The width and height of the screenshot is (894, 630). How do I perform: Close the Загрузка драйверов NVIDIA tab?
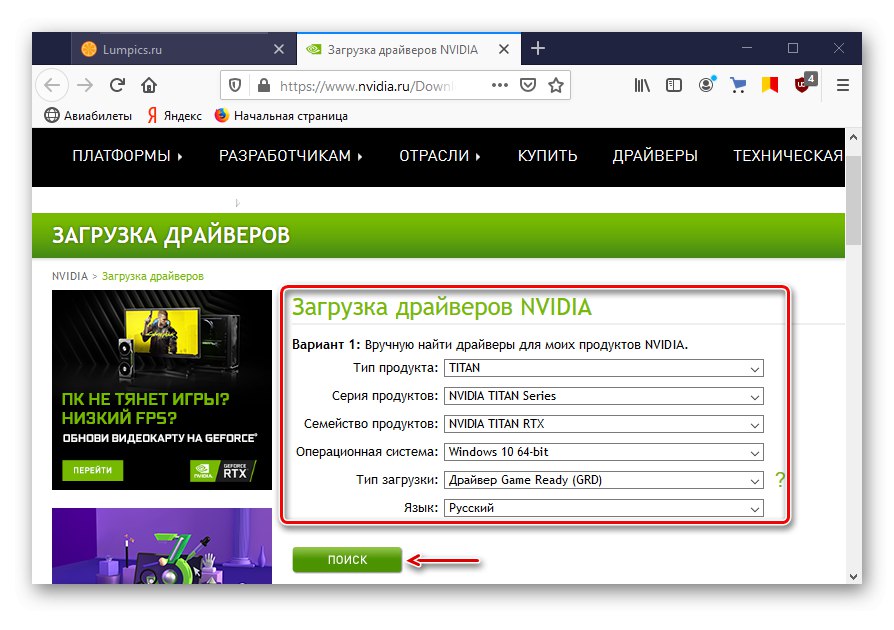click(504, 50)
